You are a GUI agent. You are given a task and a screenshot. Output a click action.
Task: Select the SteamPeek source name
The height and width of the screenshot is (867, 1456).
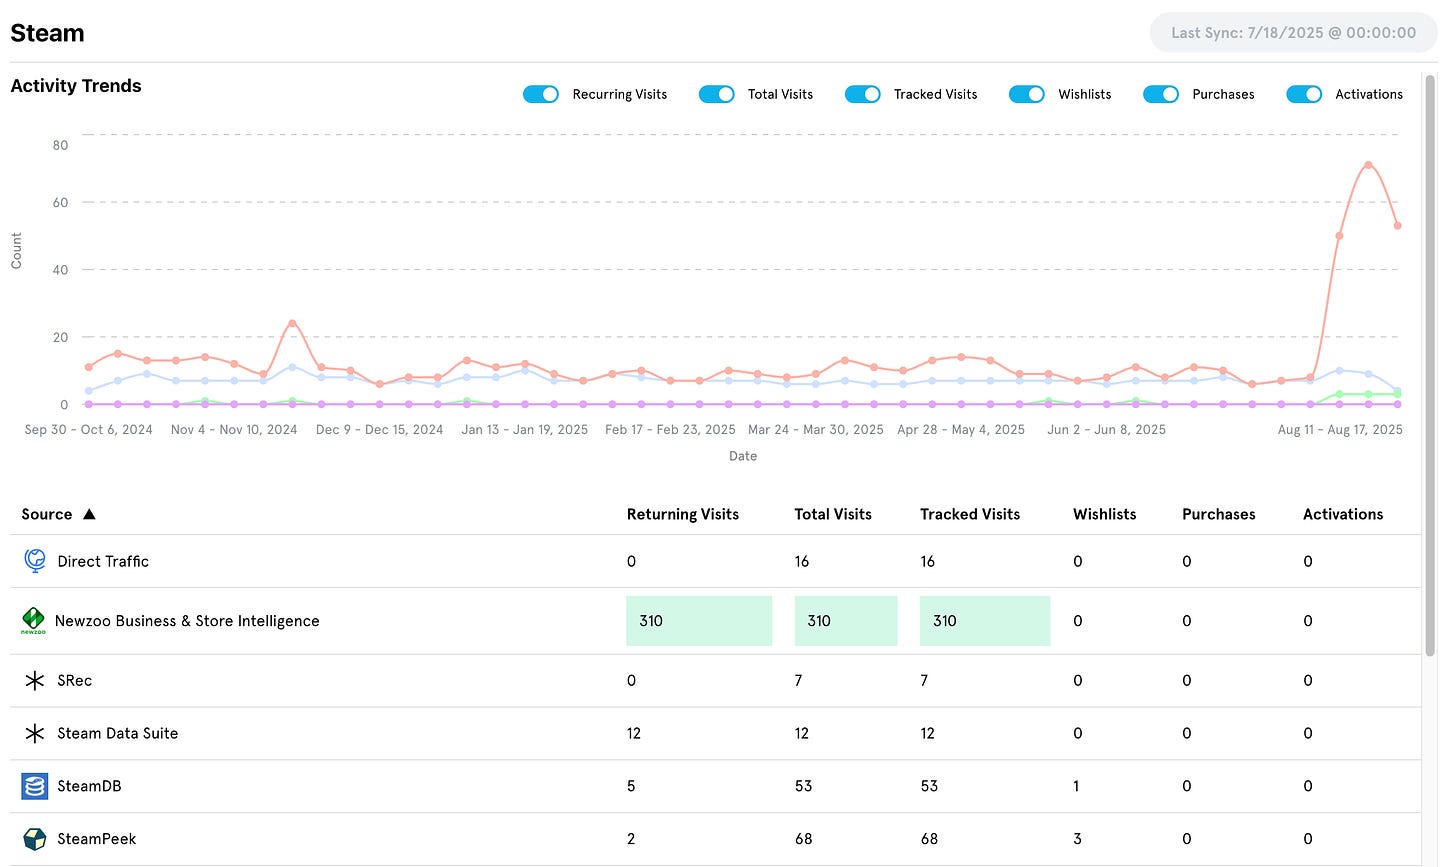click(x=97, y=839)
